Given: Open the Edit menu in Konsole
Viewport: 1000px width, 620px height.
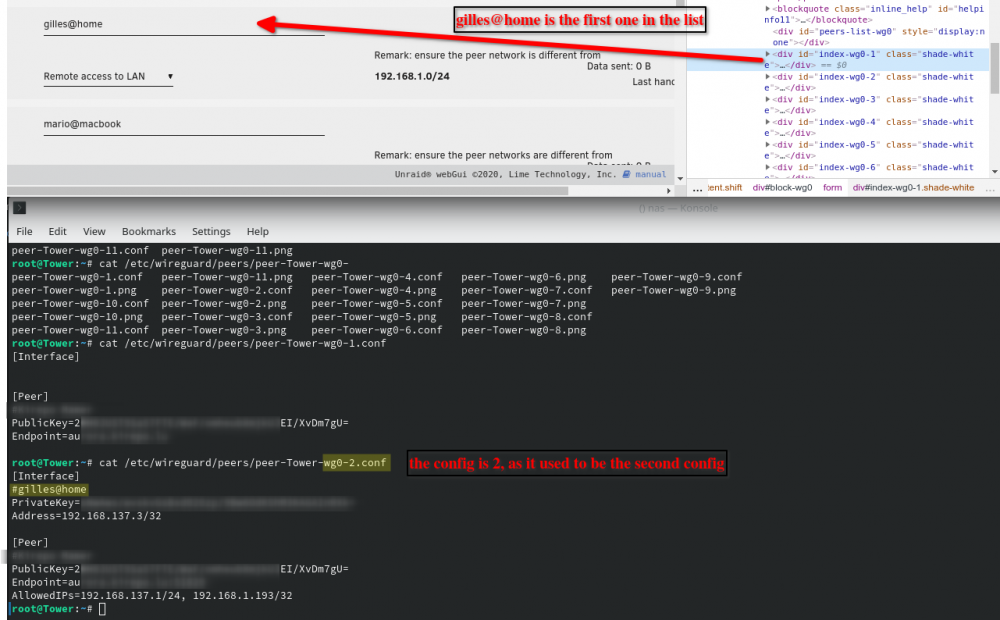Looking at the screenshot, I should (x=57, y=232).
